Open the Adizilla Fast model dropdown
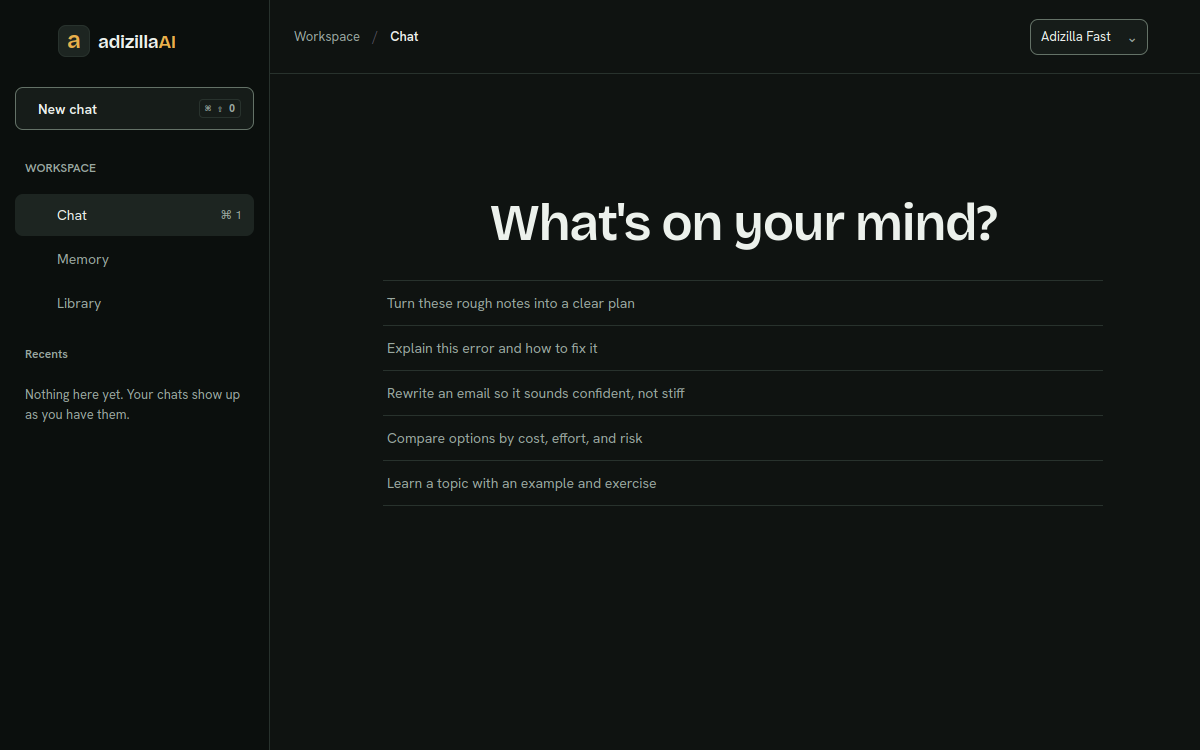The image size is (1200, 750). (x=1089, y=37)
